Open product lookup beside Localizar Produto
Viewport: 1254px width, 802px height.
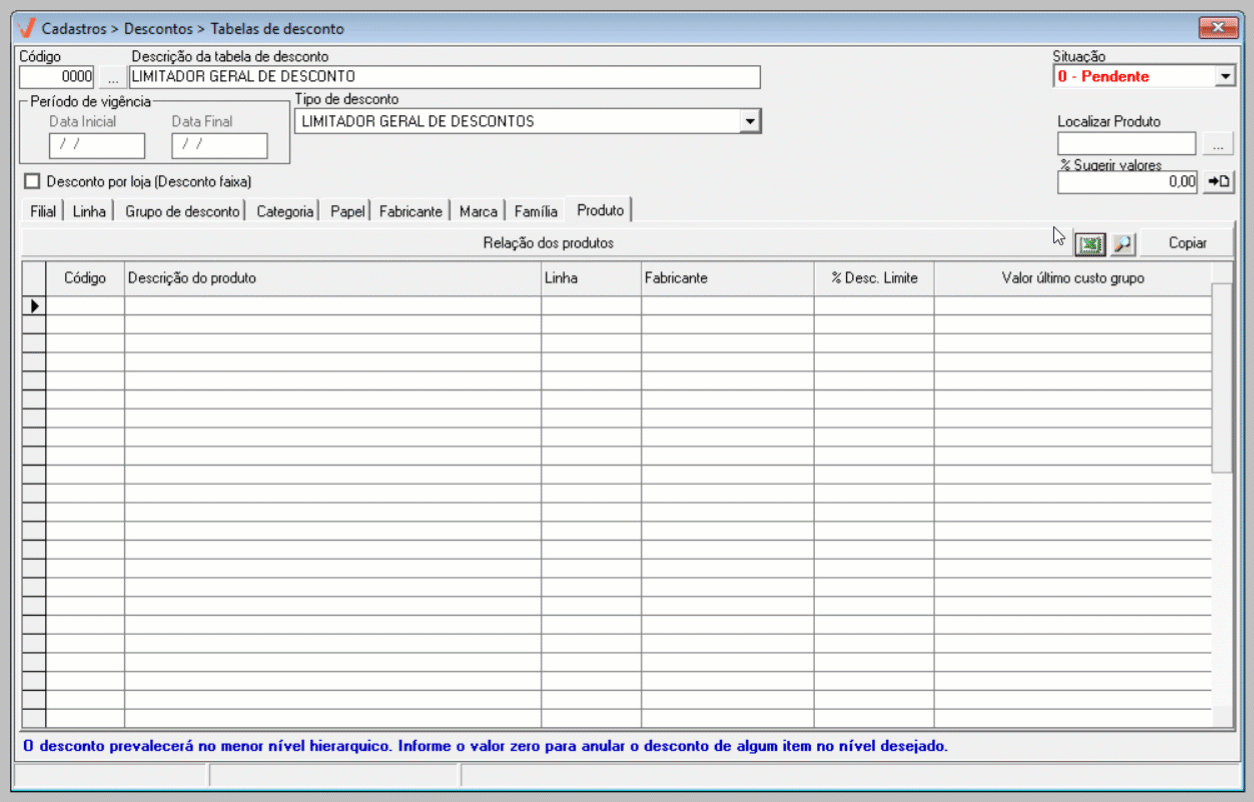click(x=1217, y=145)
